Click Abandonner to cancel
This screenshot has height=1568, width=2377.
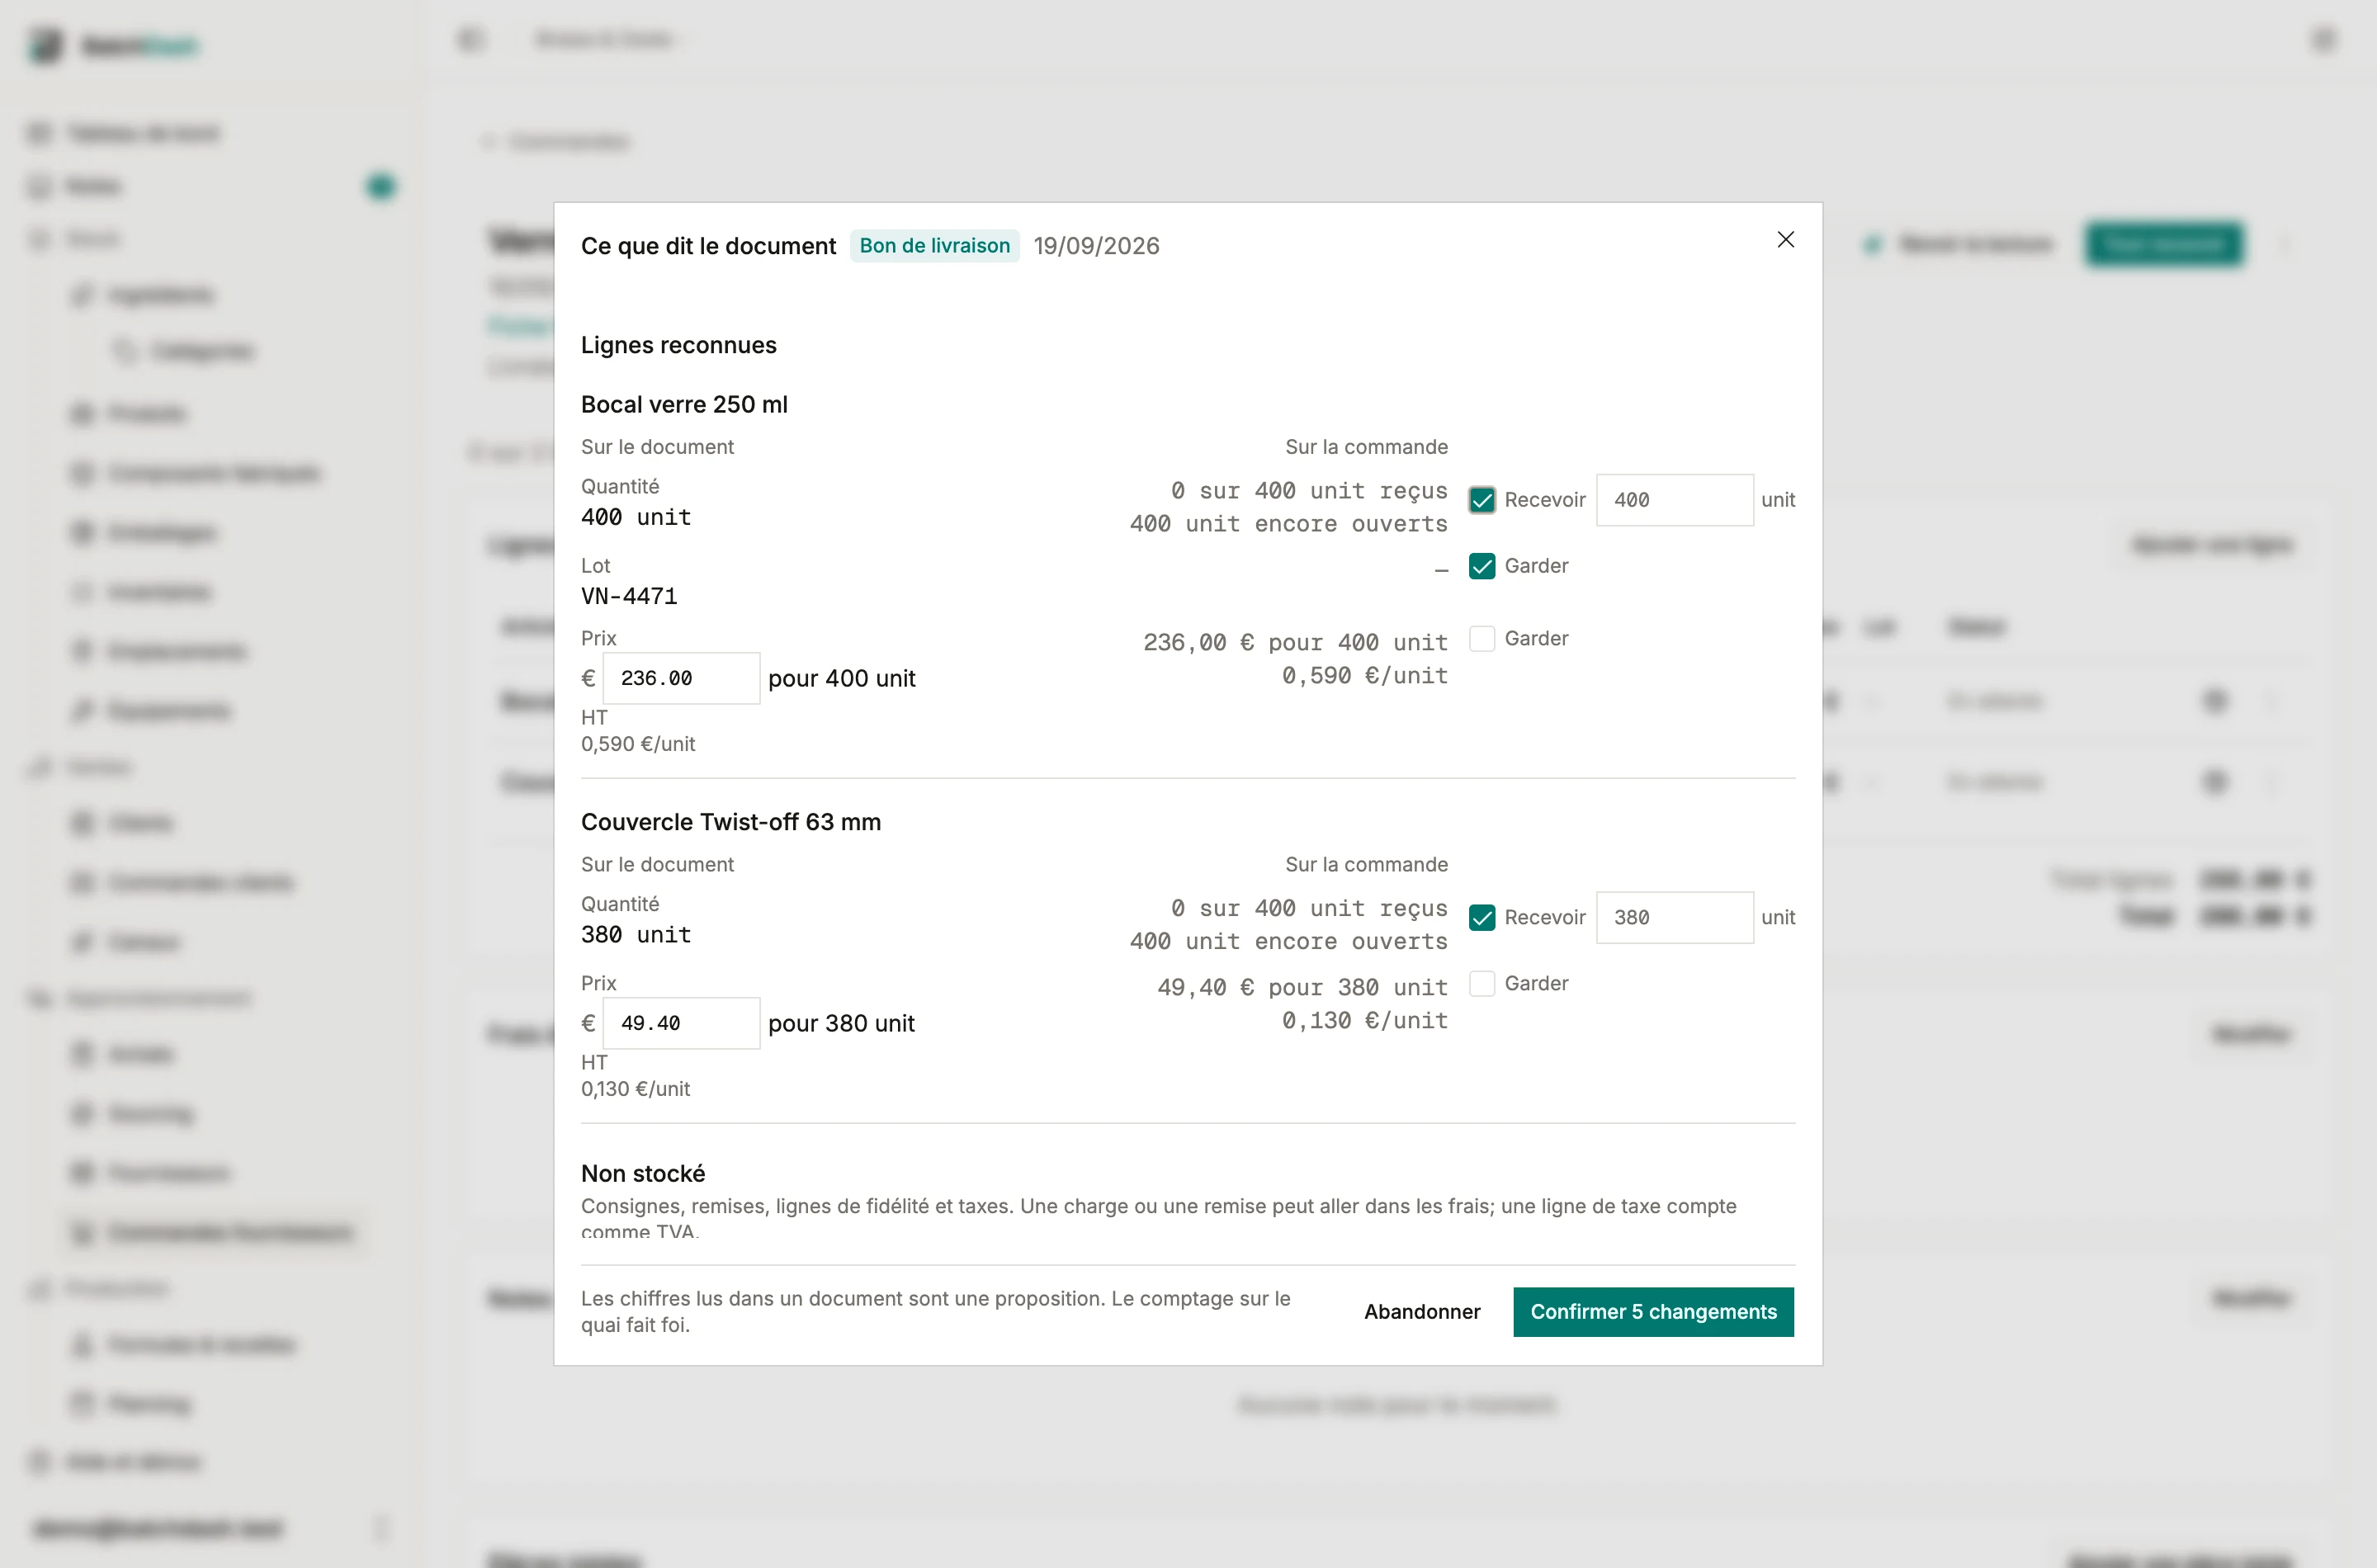1422,1311
